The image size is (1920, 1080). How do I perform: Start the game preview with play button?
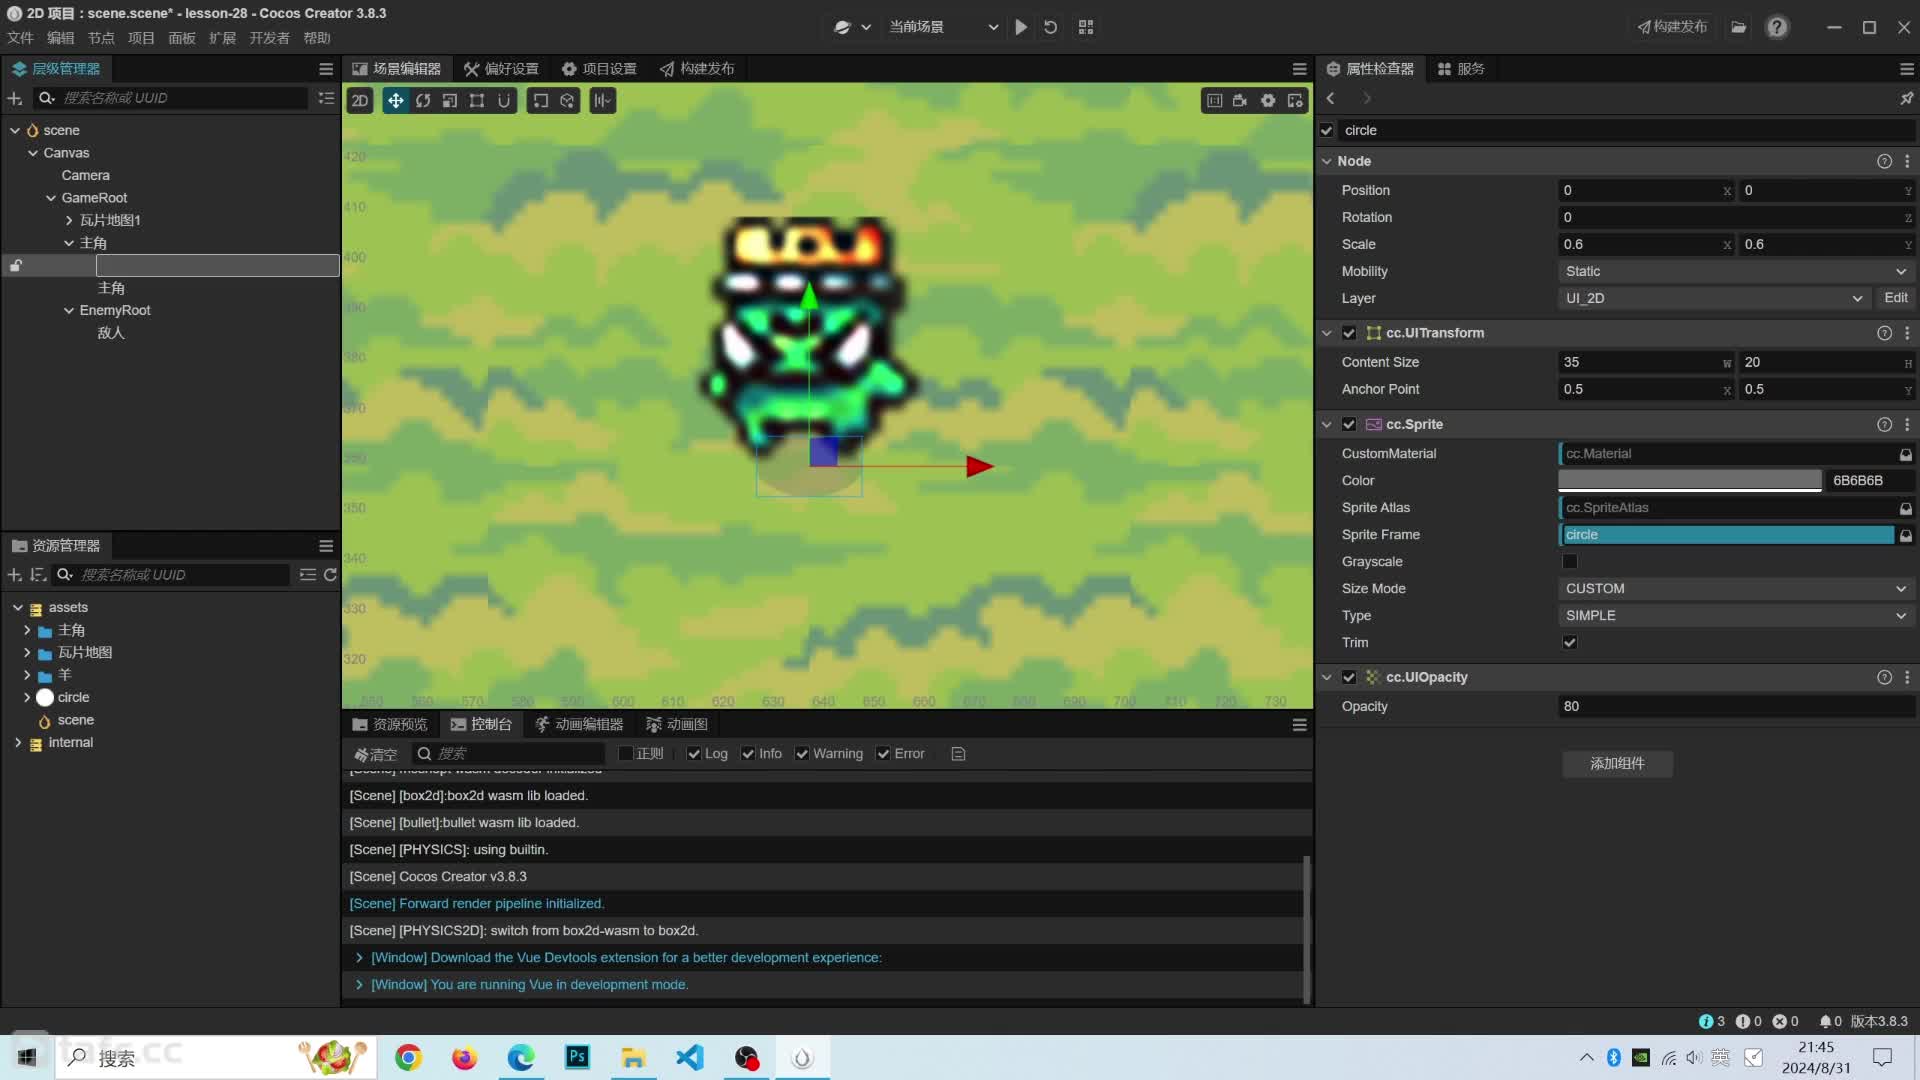point(1021,27)
